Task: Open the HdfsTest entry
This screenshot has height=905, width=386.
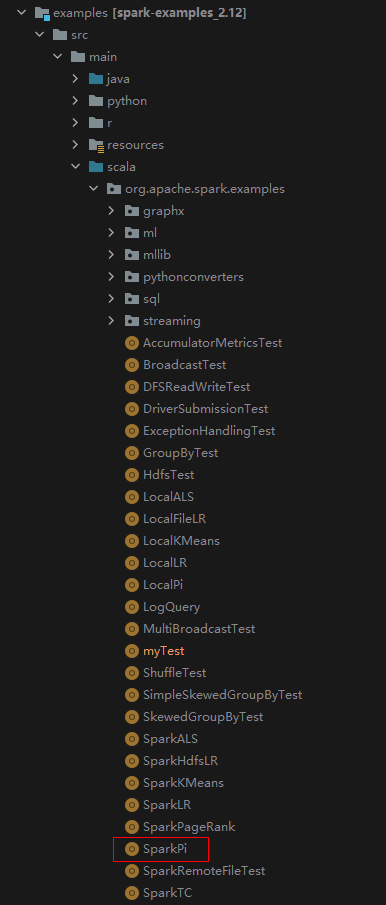Action: 168,474
